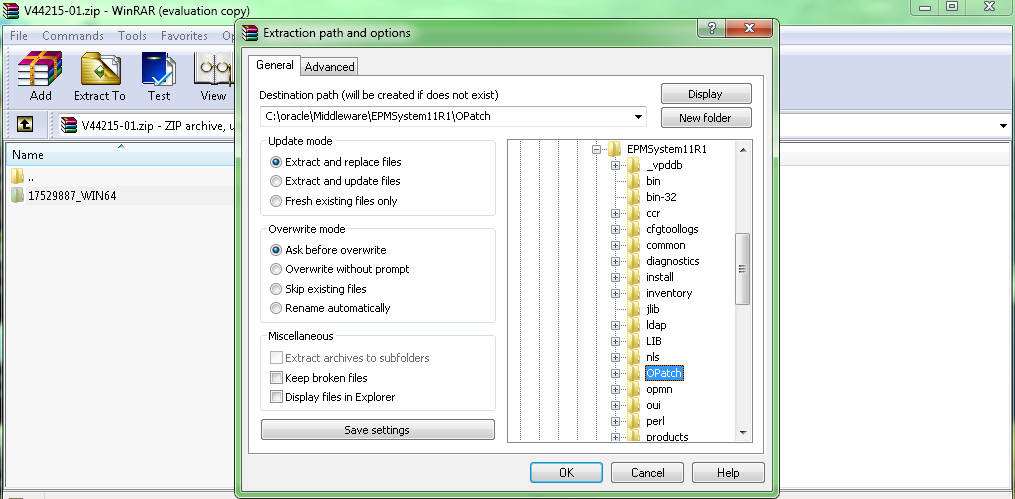Select the opmn folder in tree
The image size is (1015, 499).
coord(659,389)
